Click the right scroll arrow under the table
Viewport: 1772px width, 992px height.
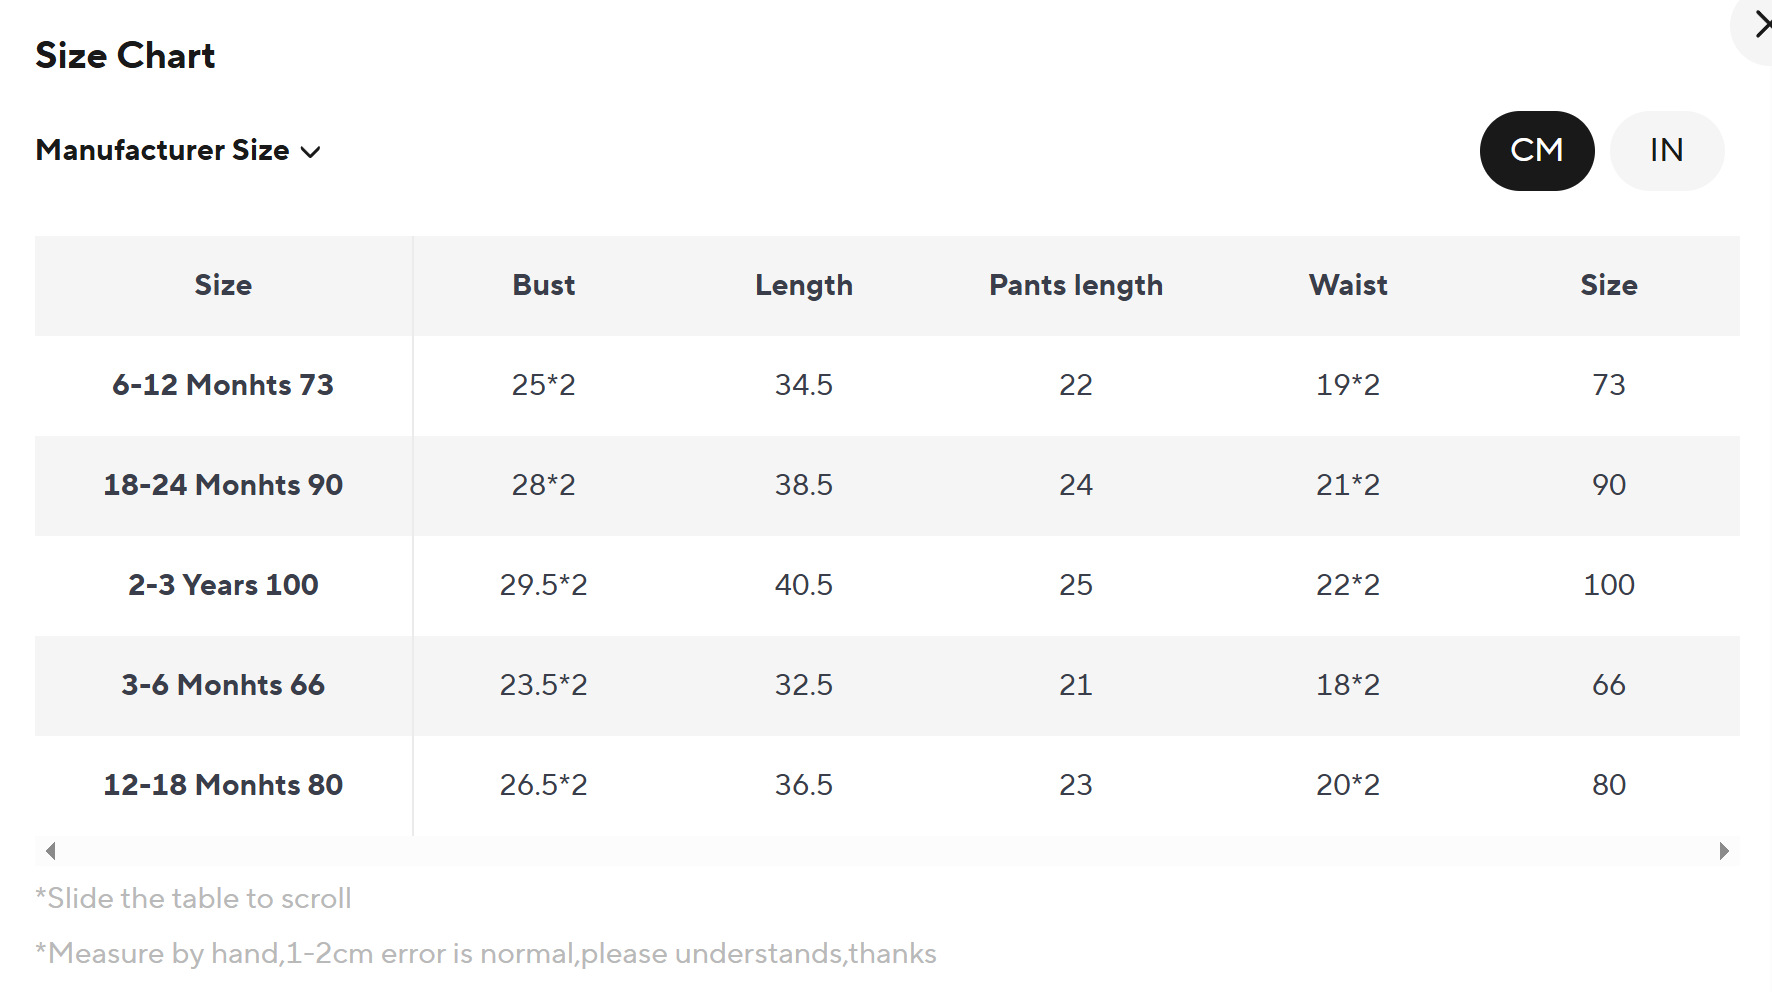1724,851
